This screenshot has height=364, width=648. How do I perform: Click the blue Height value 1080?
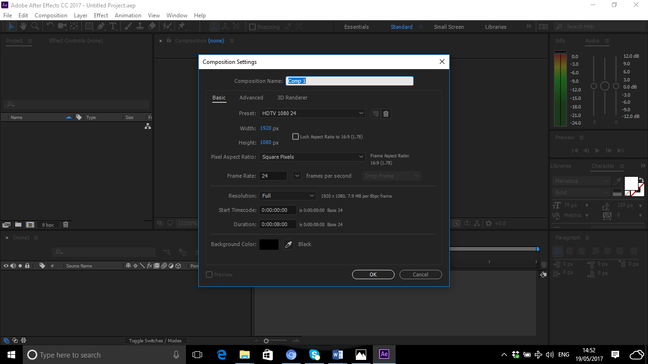click(266, 143)
